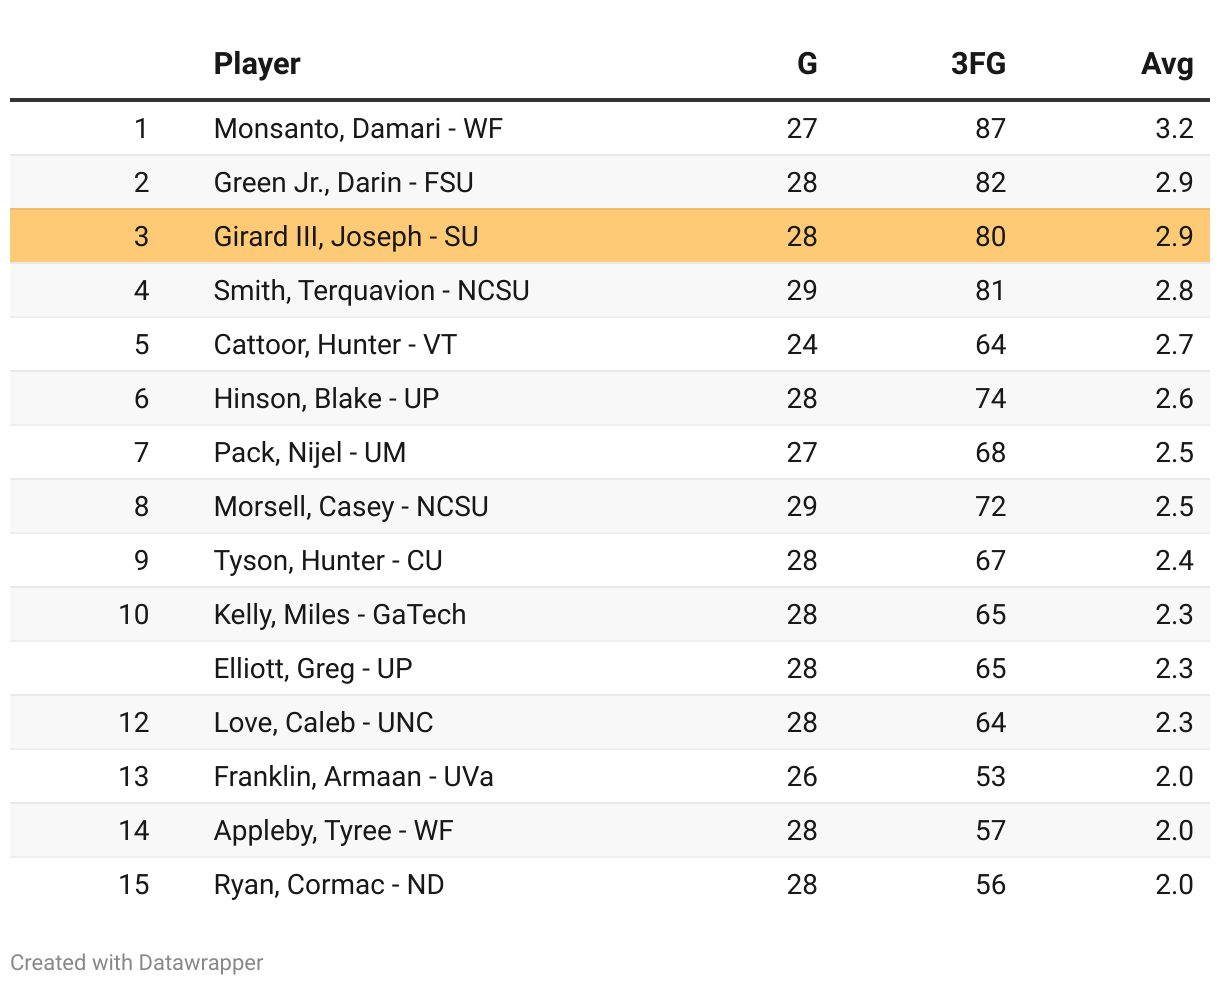Screen dimensions: 1220x986
Task: Click the G column header
Action: pyautogui.click(x=806, y=64)
